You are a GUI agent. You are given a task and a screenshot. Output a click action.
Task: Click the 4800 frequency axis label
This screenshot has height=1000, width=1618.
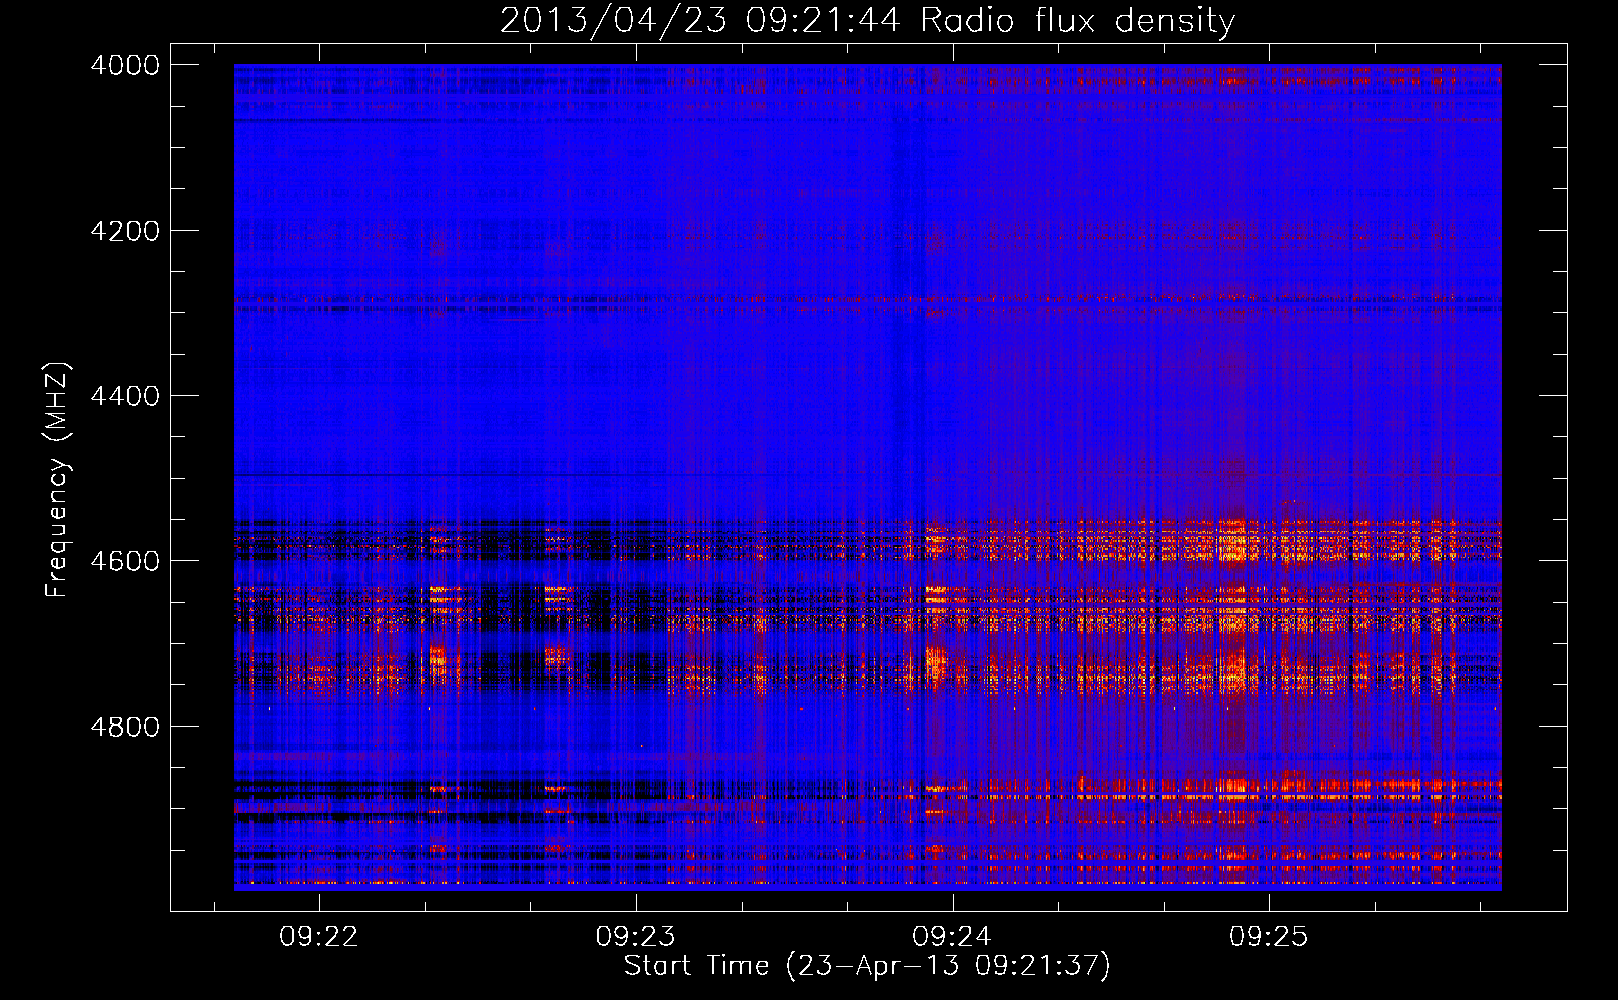(x=125, y=727)
